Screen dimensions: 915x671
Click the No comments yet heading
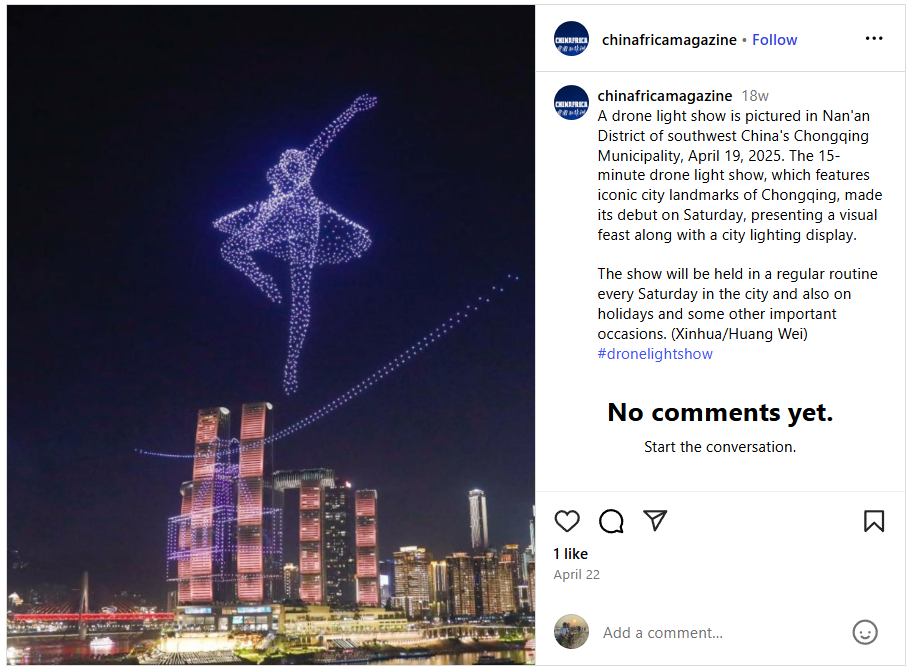[x=720, y=413]
